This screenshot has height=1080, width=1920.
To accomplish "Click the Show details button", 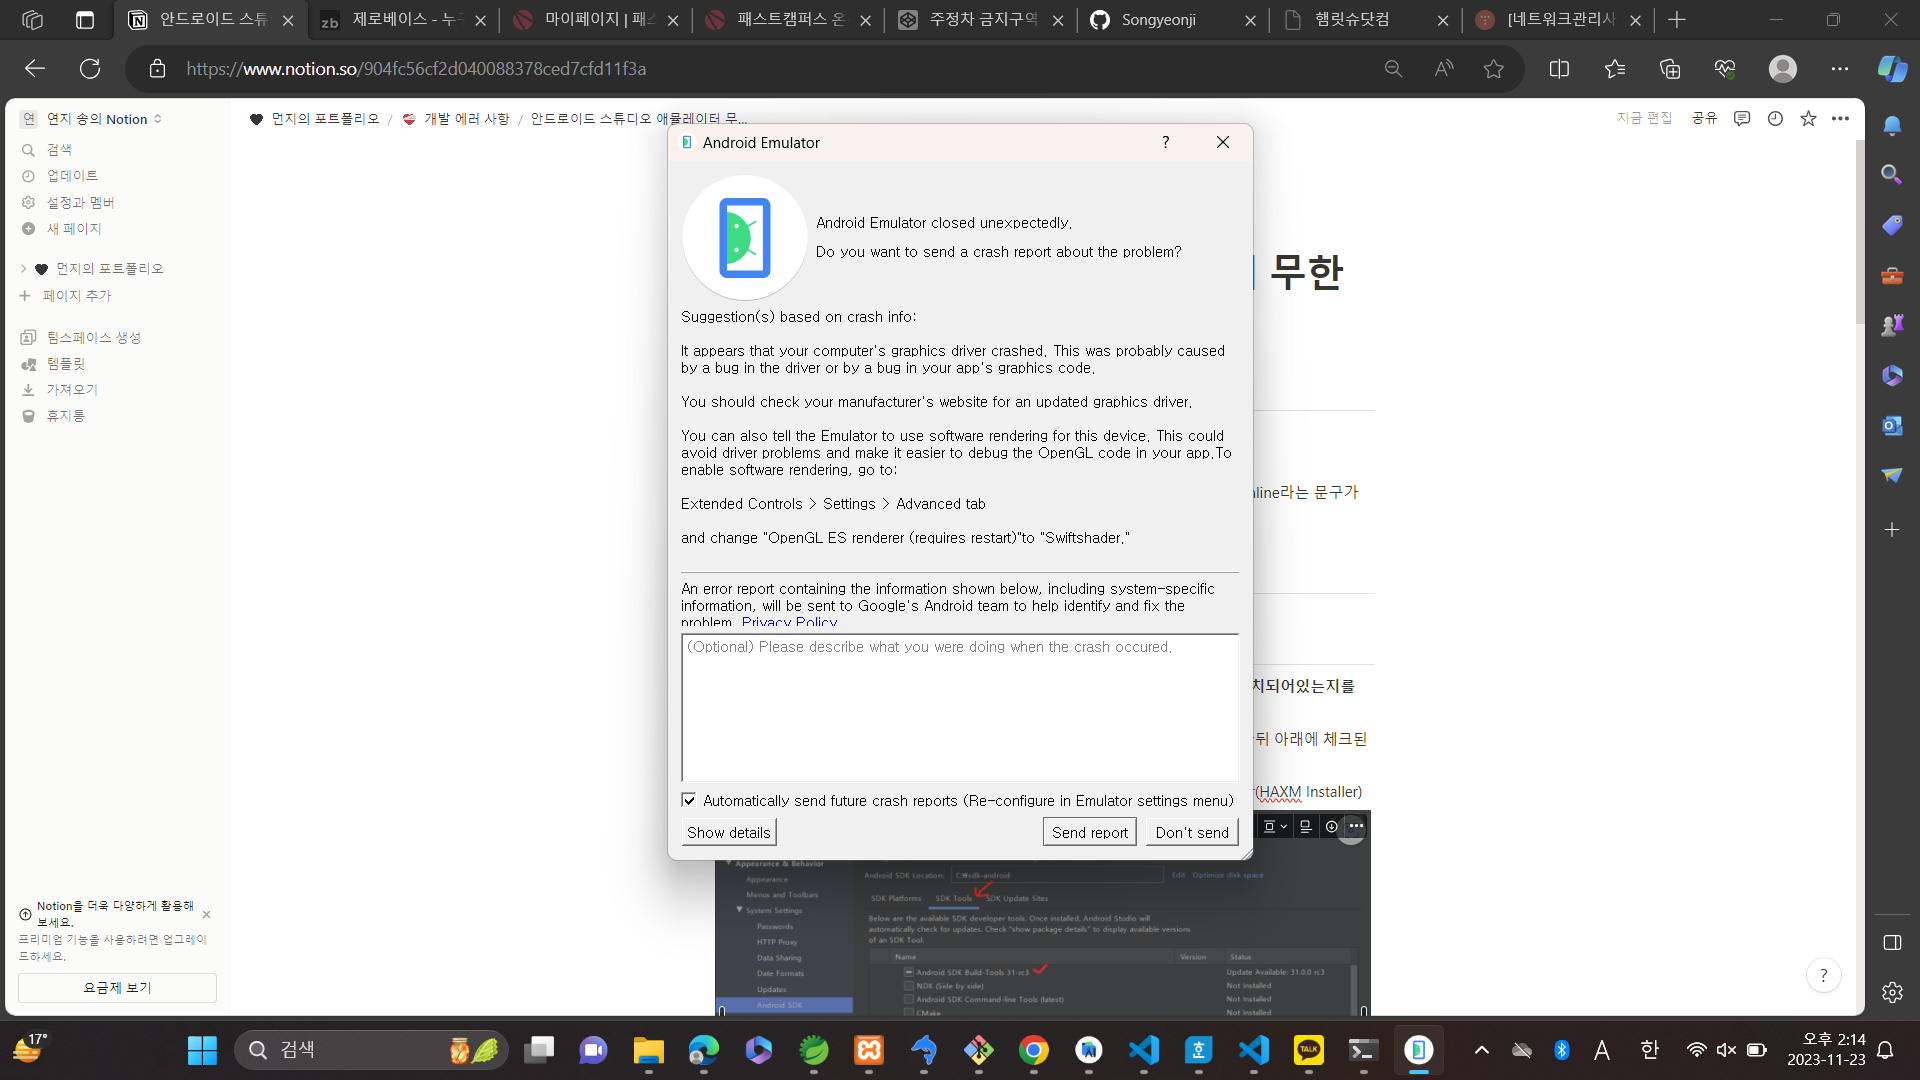I will (x=728, y=832).
